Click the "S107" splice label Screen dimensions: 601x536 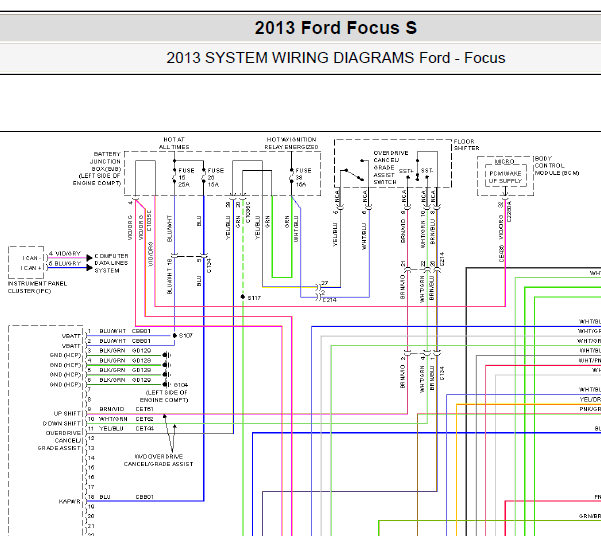pos(186,335)
